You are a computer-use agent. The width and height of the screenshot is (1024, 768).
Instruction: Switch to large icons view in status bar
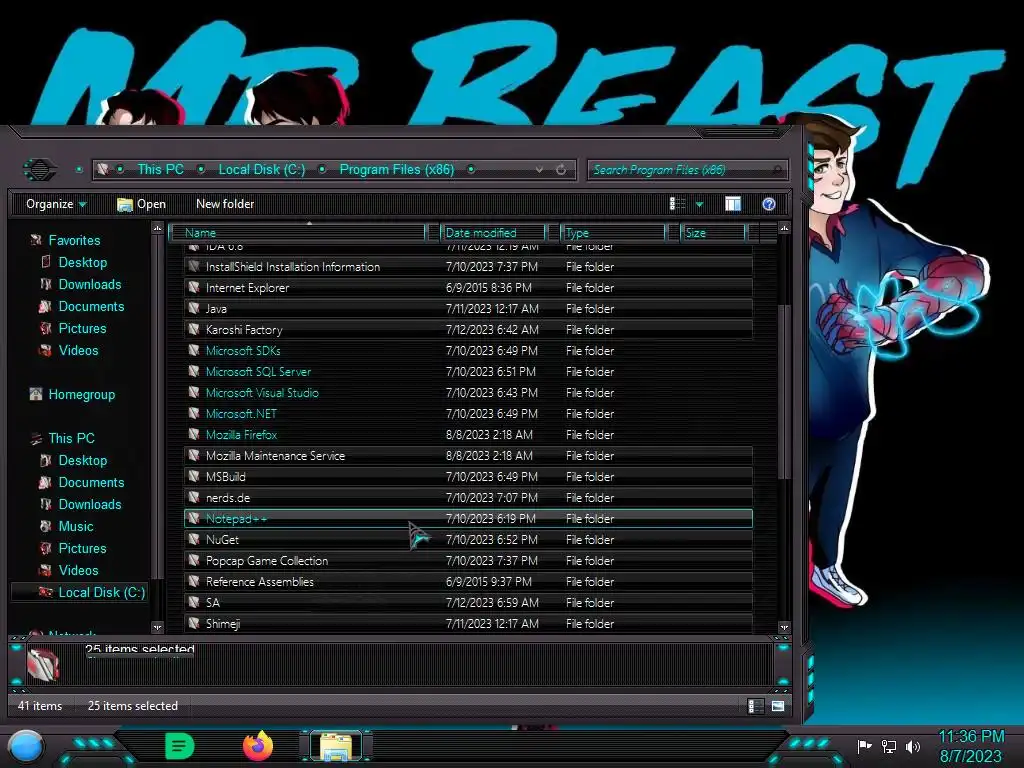tap(777, 706)
